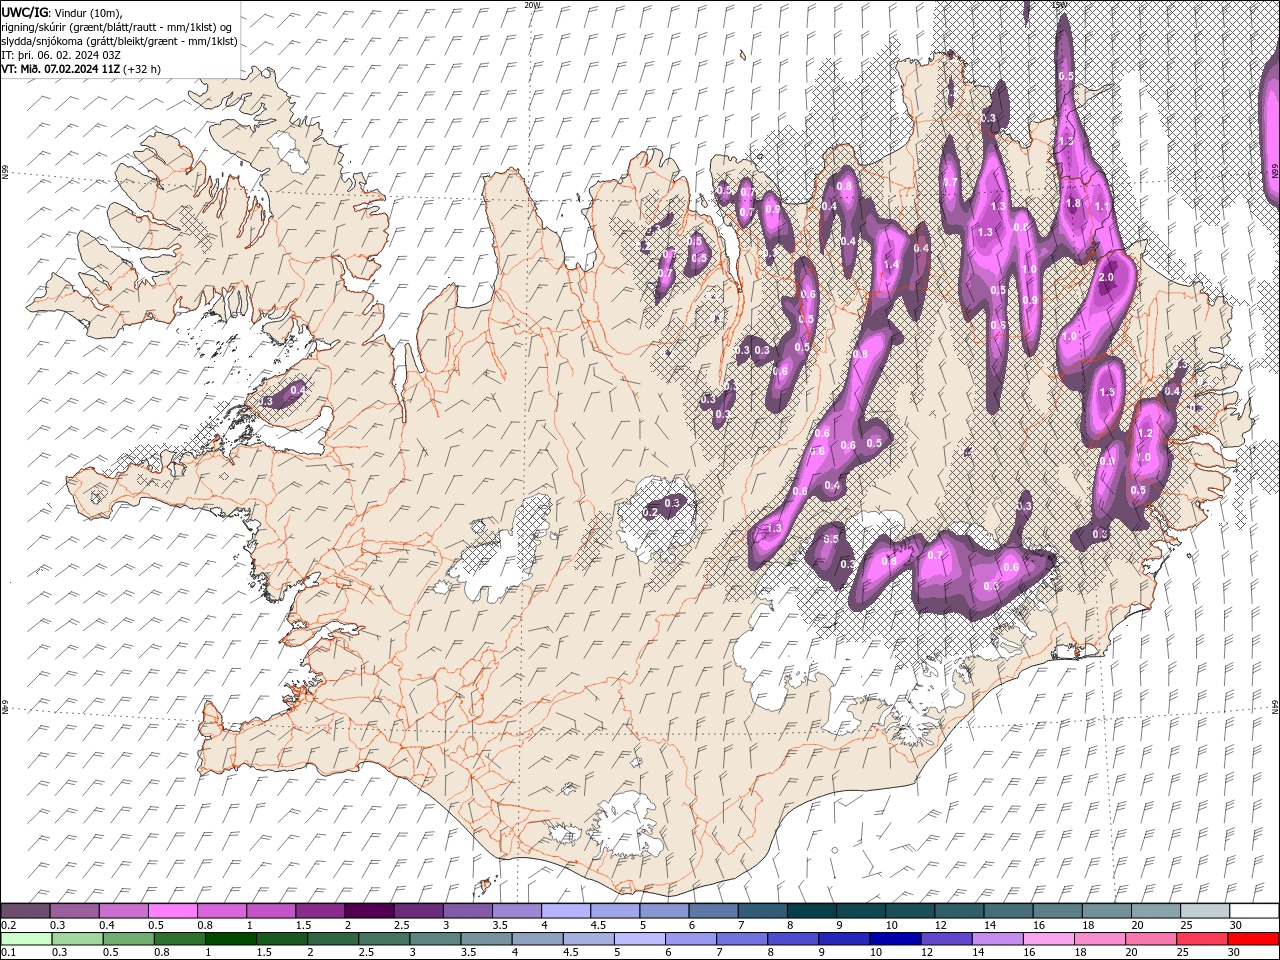The height and width of the screenshot is (960, 1280).
Task: Click the 20W longitude label
Action: (532, 5)
